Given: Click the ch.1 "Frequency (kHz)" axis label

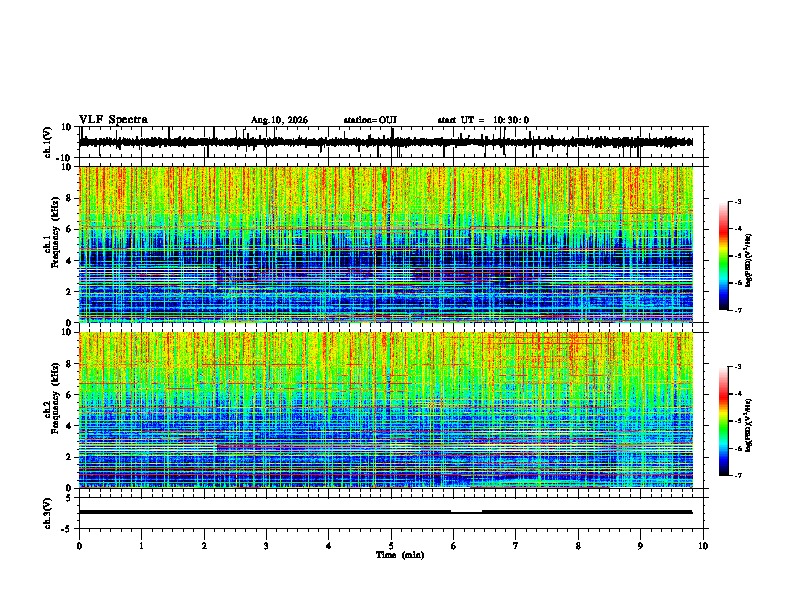Looking at the screenshot, I should 55,232.
